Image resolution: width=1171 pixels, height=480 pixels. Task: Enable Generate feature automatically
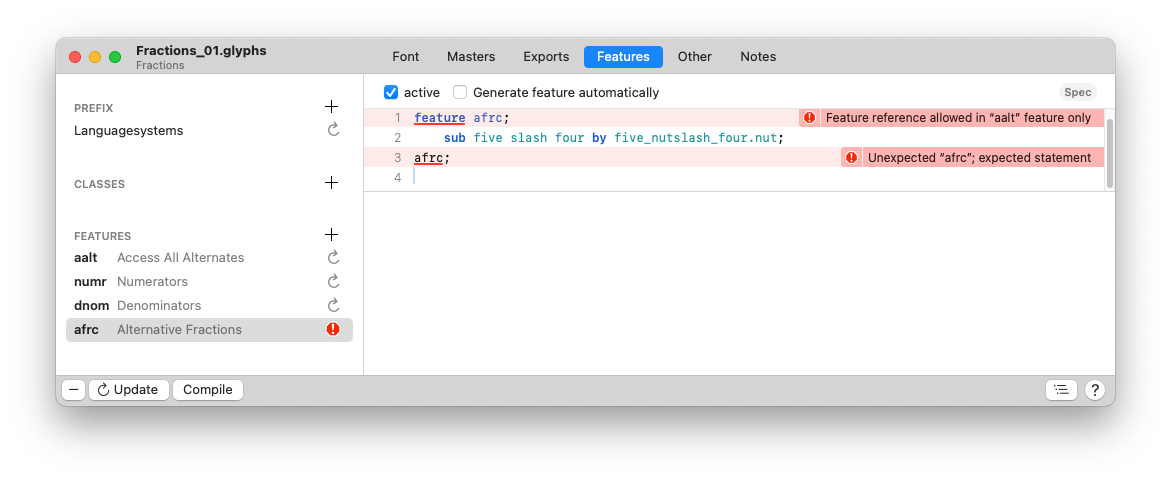click(460, 92)
